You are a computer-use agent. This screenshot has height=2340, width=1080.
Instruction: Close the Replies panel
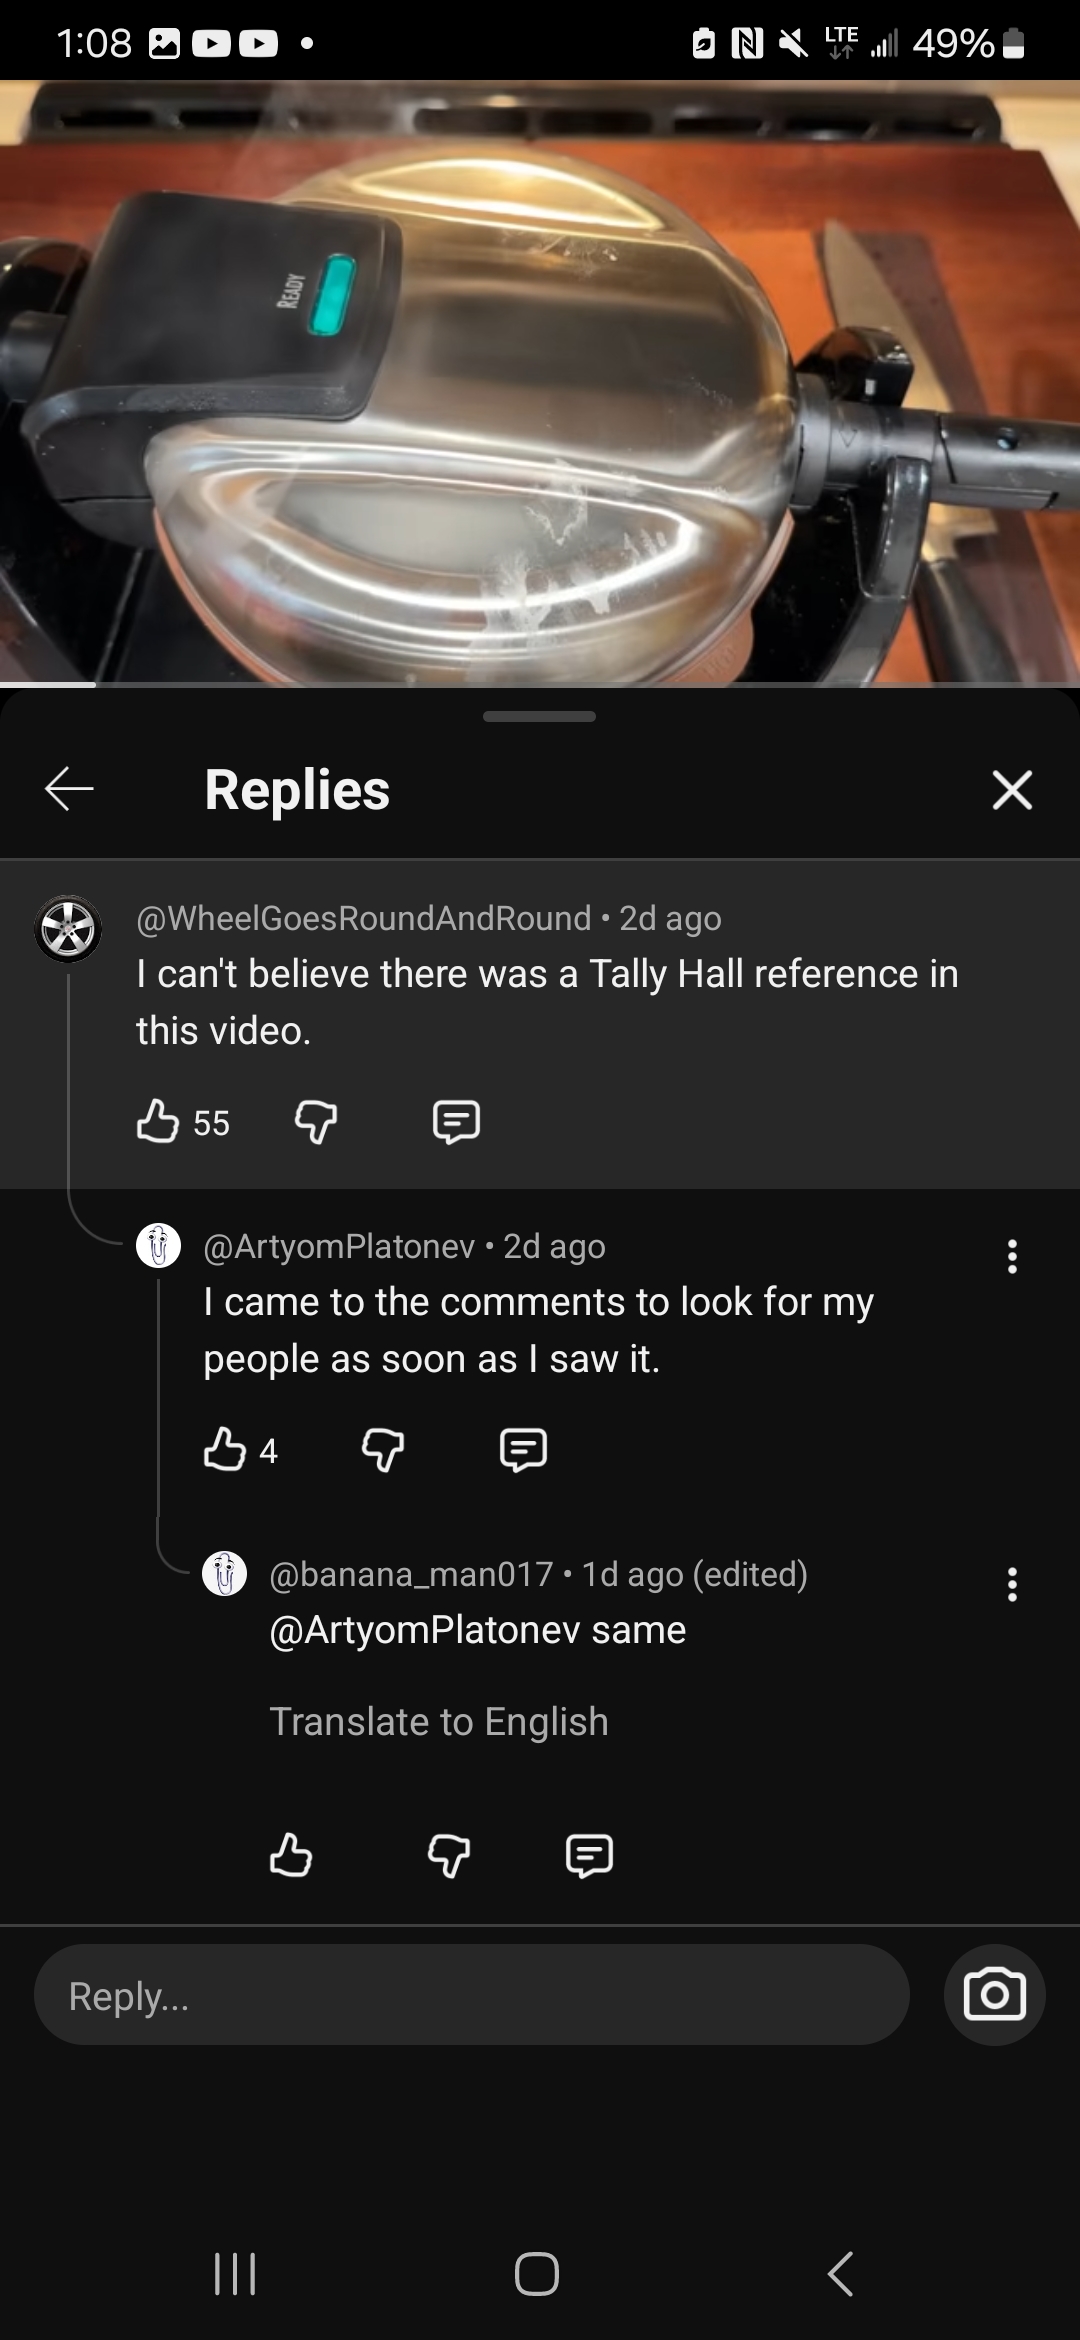tap(1012, 789)
